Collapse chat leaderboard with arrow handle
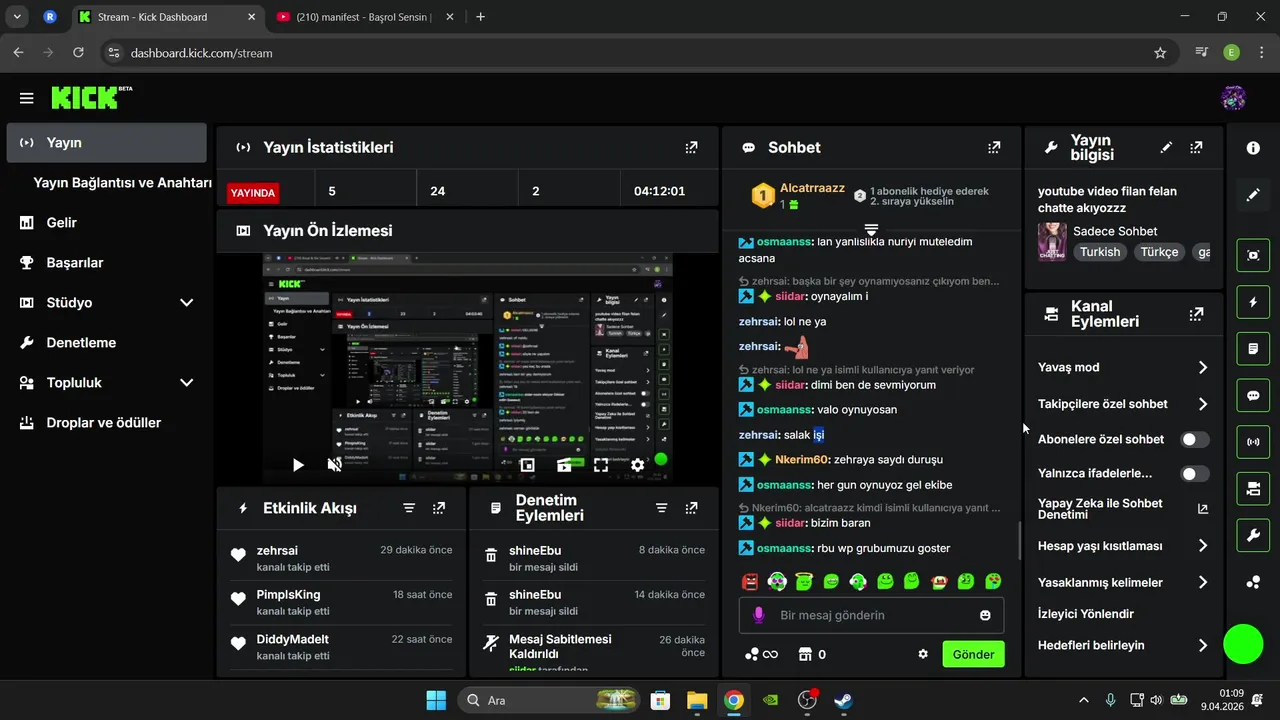This screenshot has height=720, width=1280. tap(871, 229)
